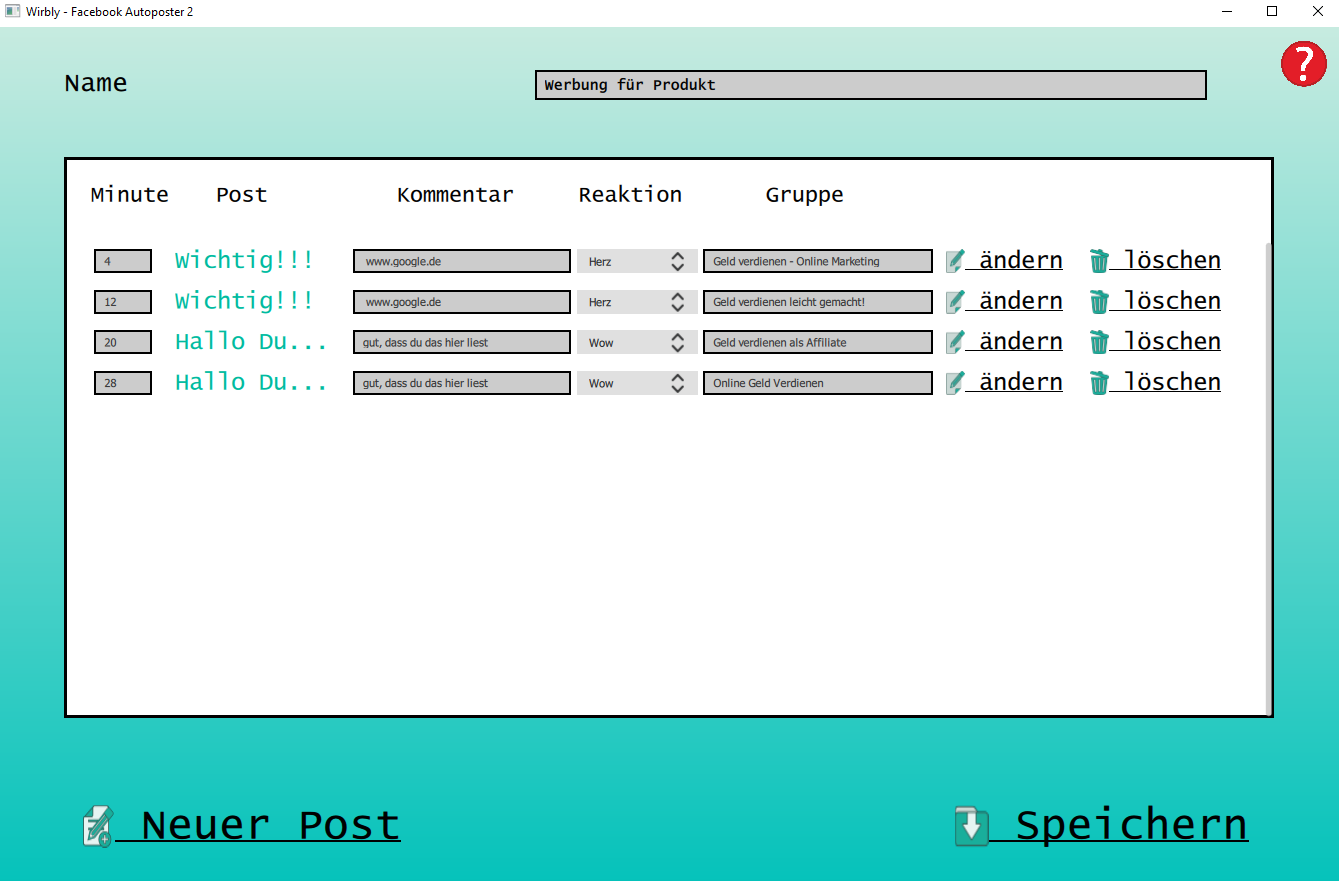Image resolution: width=1339 pixels, height=881 pixels.
Task: Click the pencil edit icon in the minute 28 row
Action: point(955,383)
